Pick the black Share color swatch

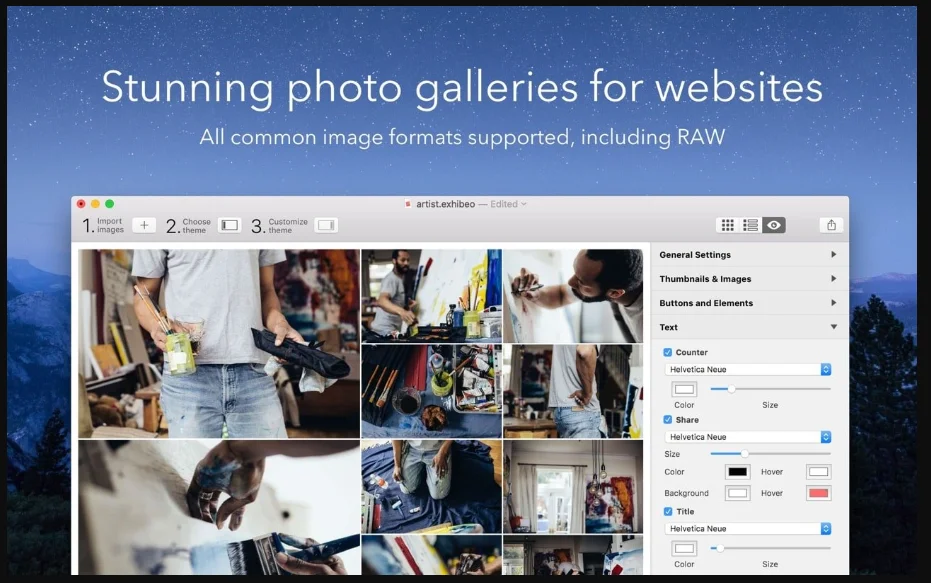click(737, 472)
